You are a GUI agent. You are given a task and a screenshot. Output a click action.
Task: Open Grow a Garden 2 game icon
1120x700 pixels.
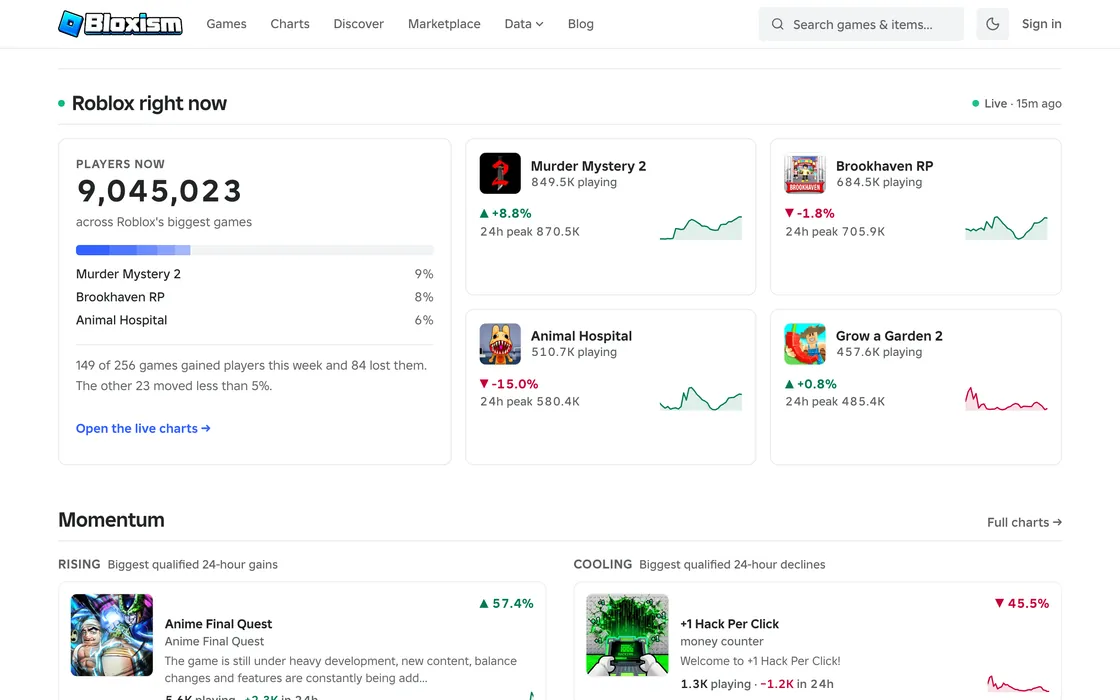[x=805, y=344]
